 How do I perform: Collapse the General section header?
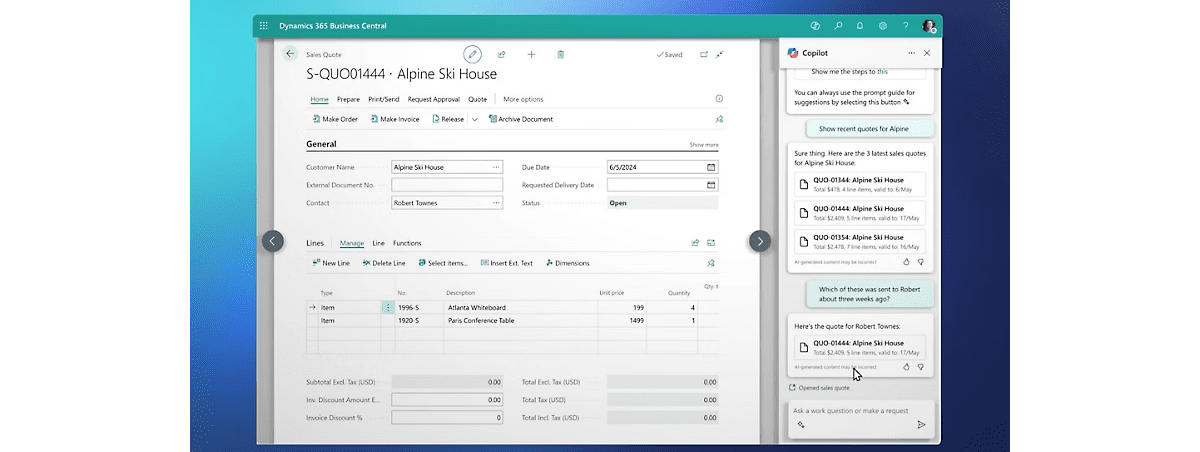[321, 144]
